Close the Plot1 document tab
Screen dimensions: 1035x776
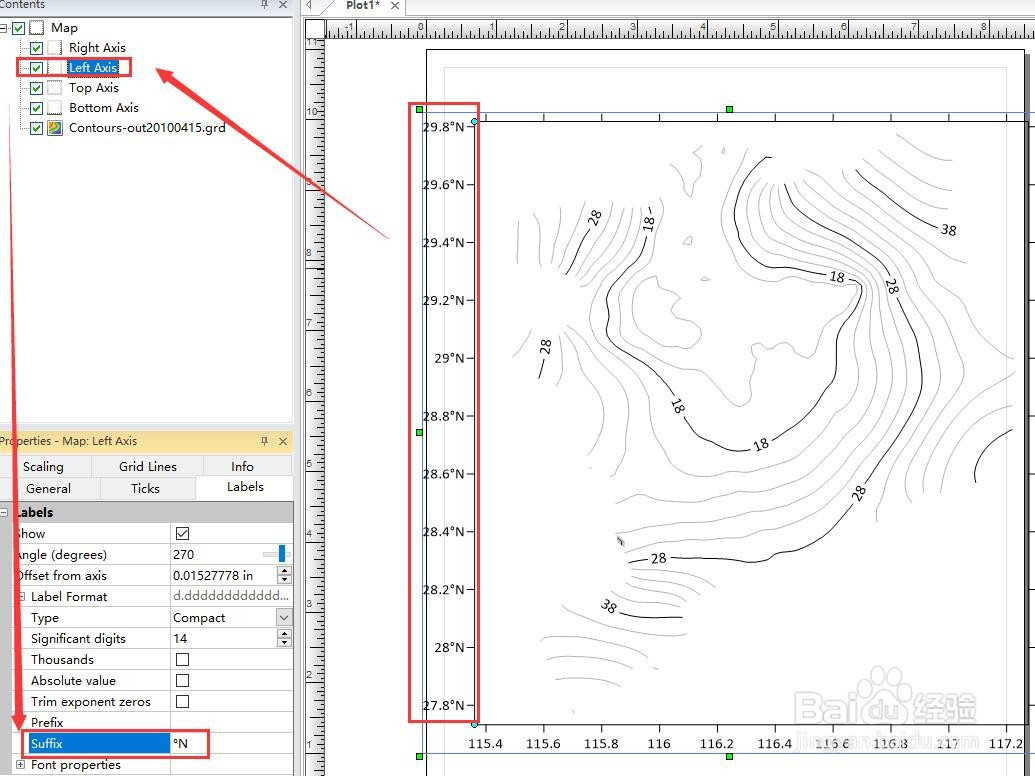[395, 5]
